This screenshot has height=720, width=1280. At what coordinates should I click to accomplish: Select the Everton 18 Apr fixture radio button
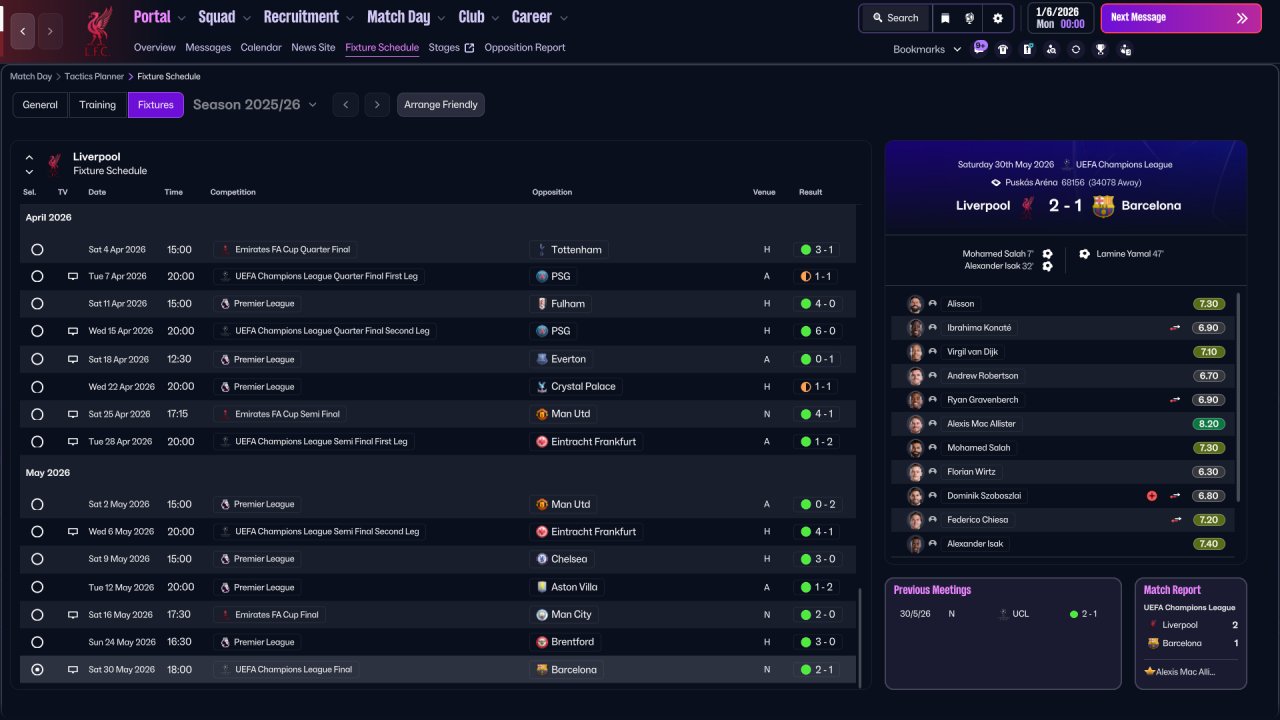(x=37, y=359)
